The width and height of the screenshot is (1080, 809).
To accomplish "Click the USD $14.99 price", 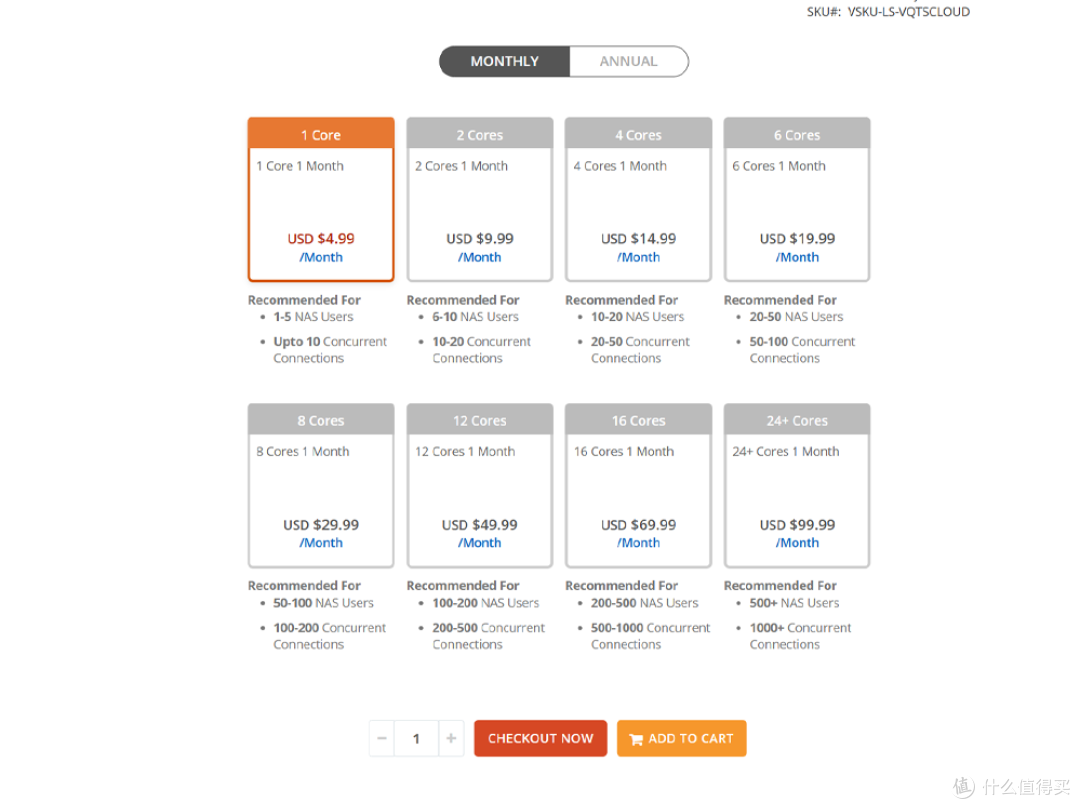I will pyautogui.click(x=638, y=239).
